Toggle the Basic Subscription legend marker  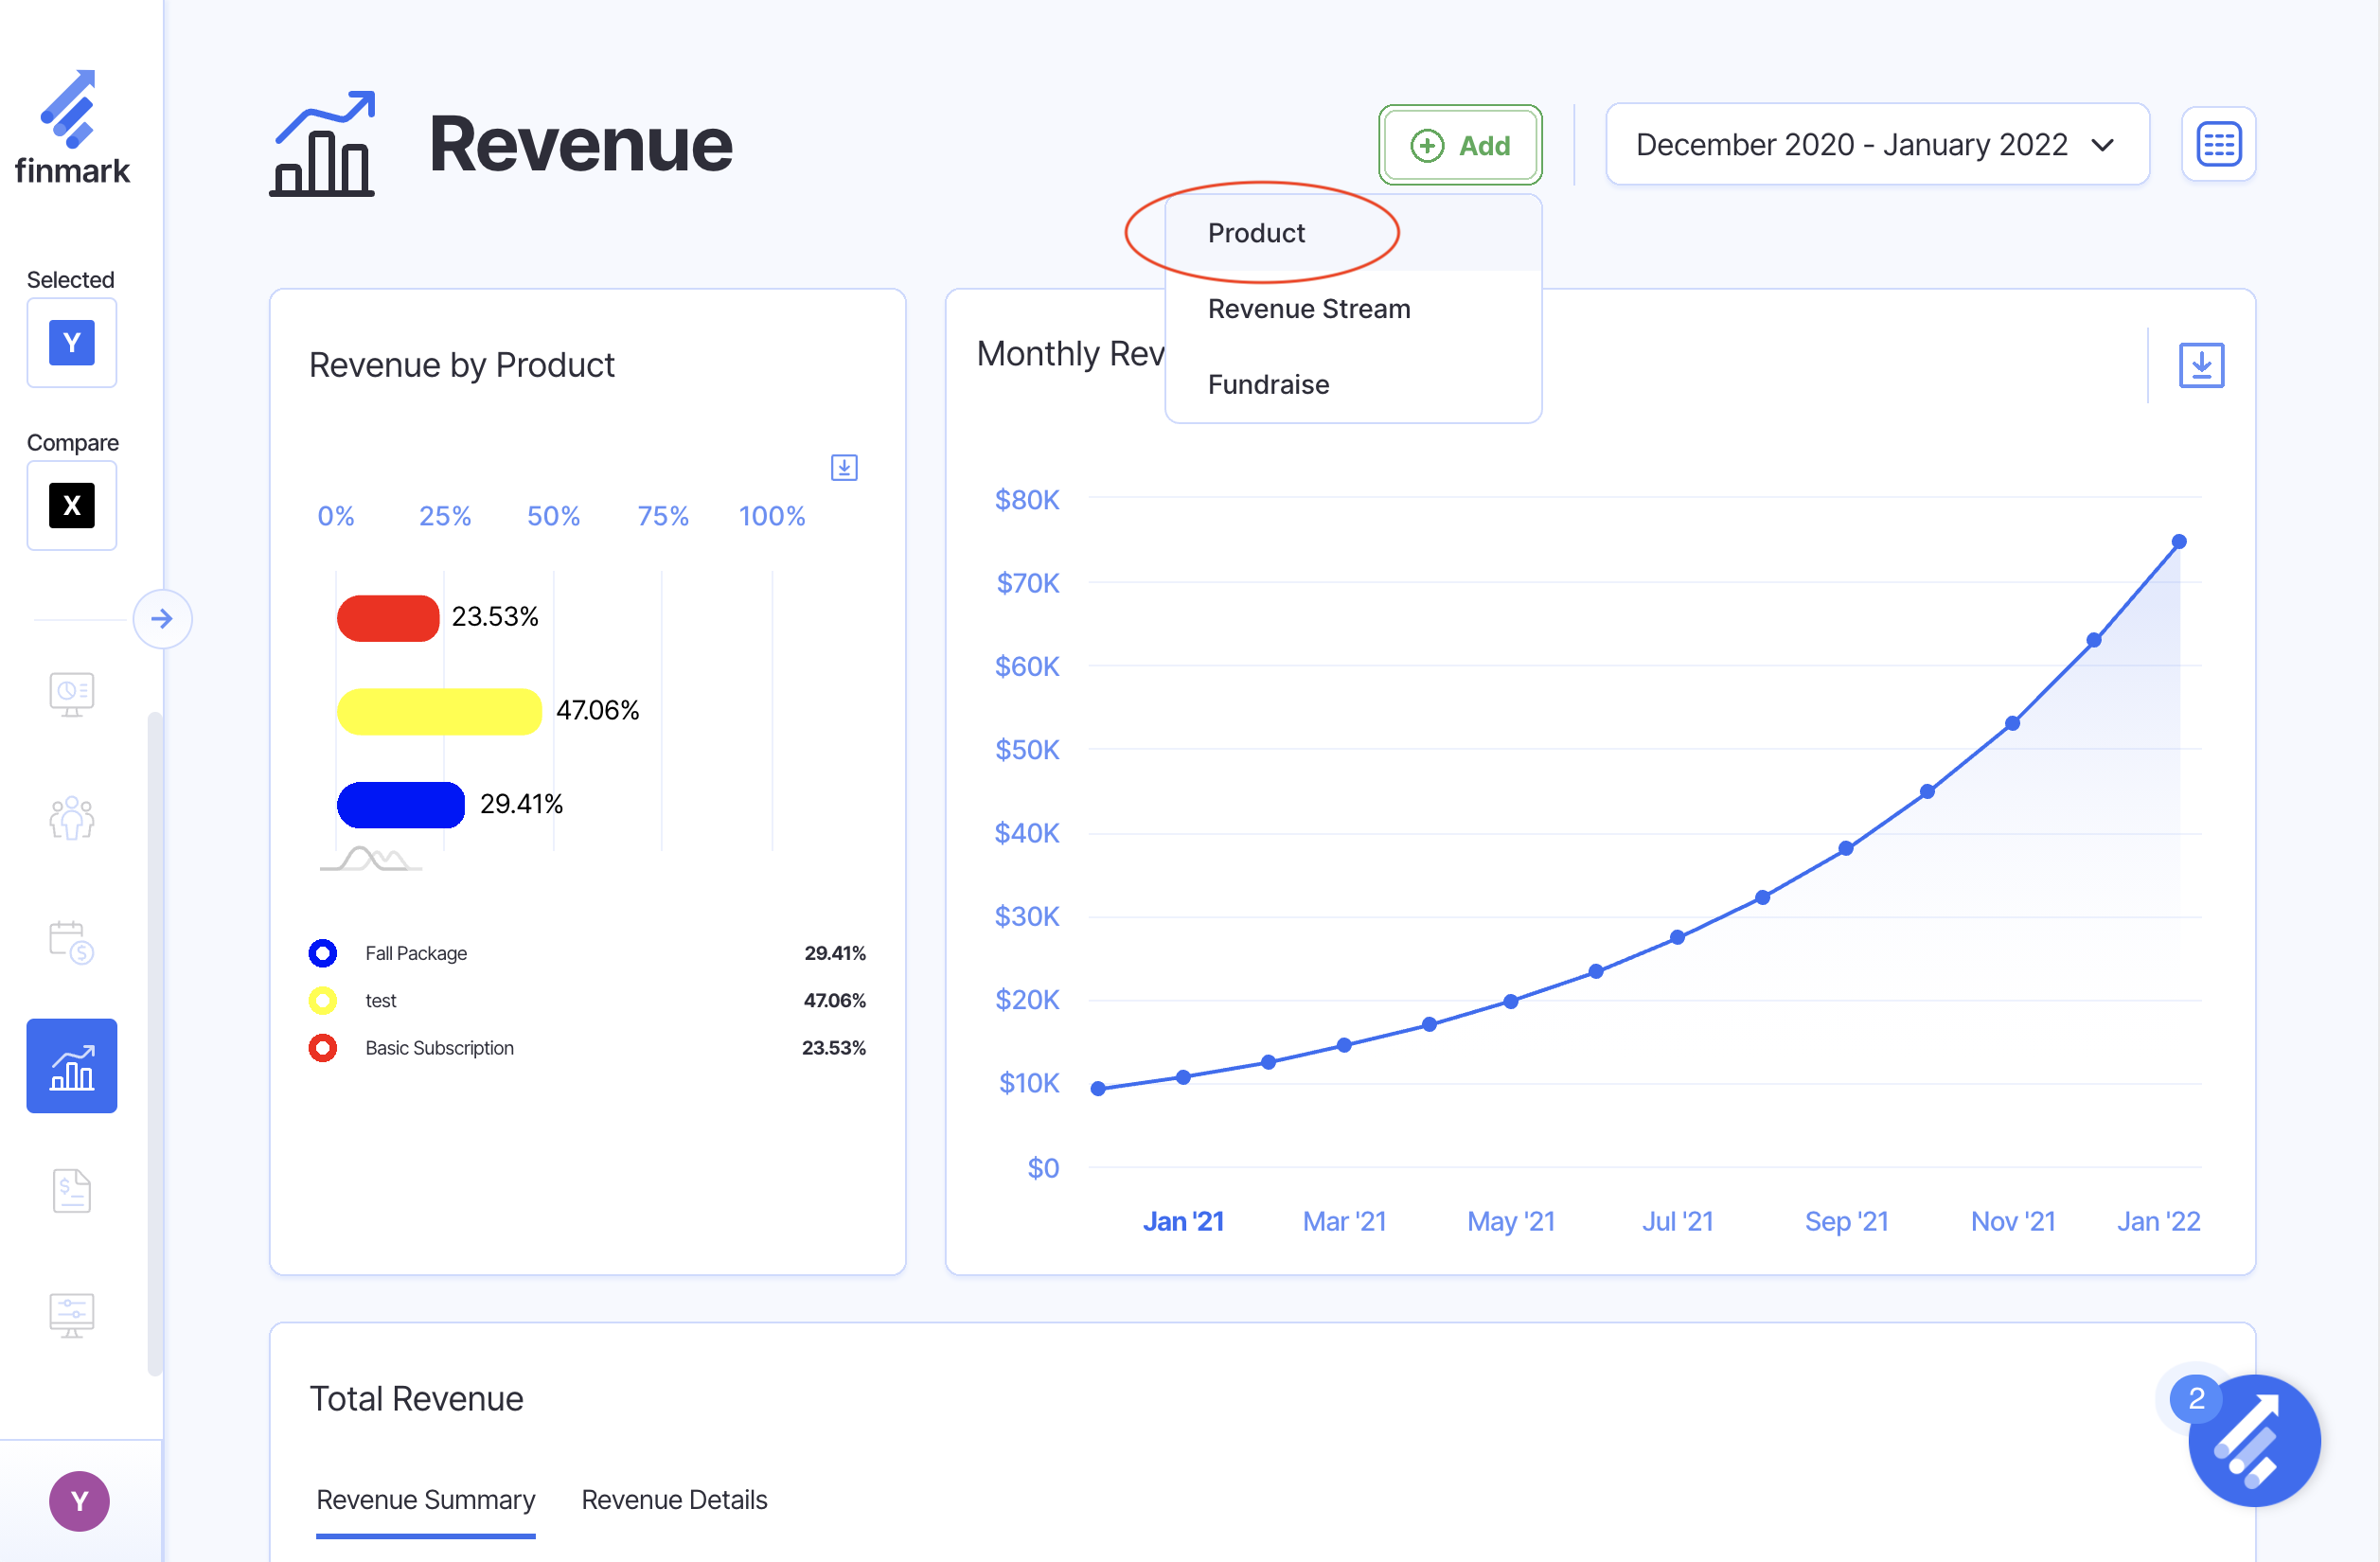pyautogui.click(x=322, y=1048)
